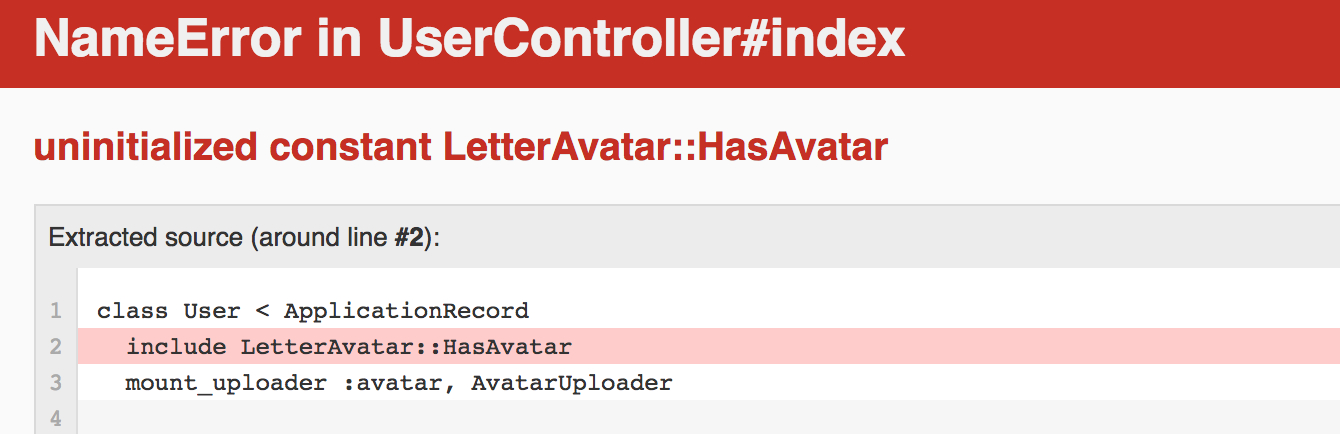Select line number 4 in the gutter
Screen dimensions: 1340x434
[x=56, y=419]
